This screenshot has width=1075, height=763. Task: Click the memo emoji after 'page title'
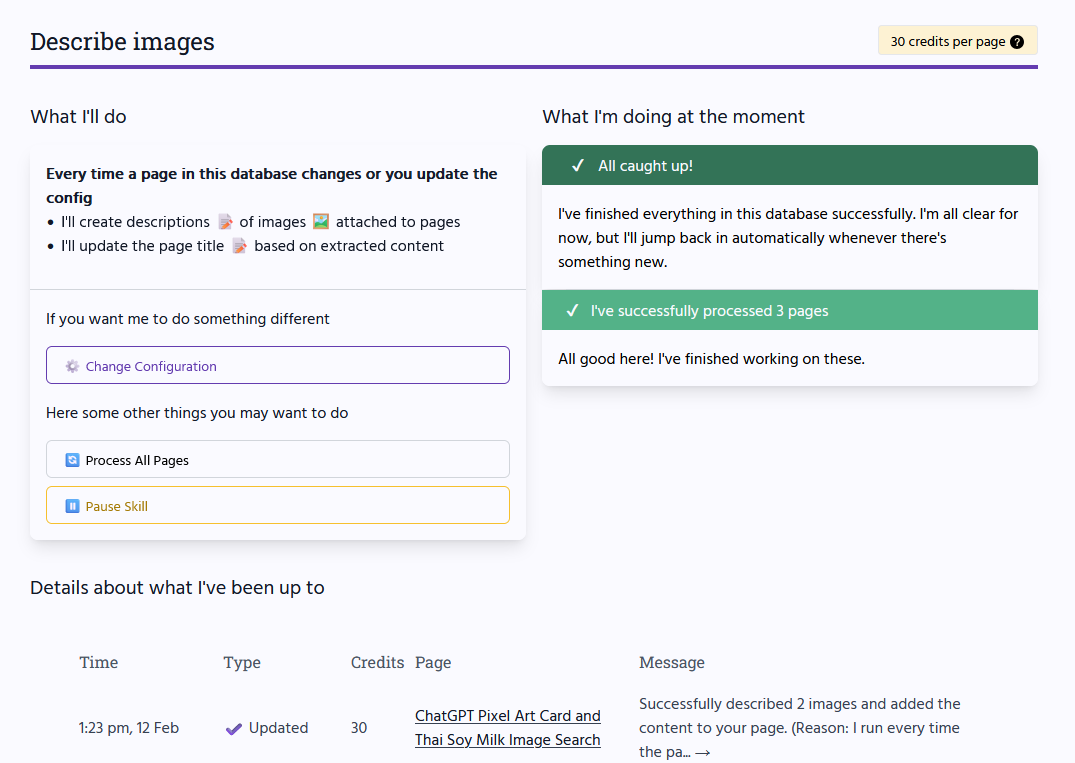pos(239,246)
